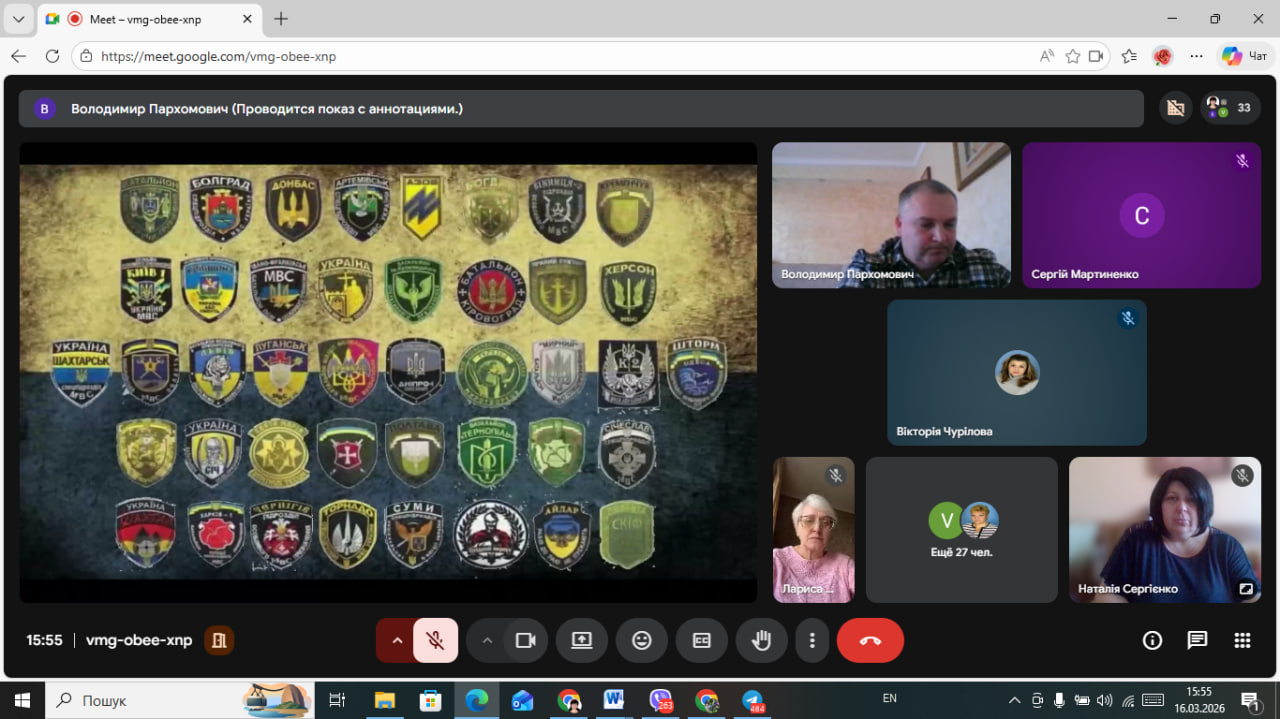Click the camera permission icon in address bar
Image resolution: width=1280 pixels, height=719 pixels.
[1097, 56]
